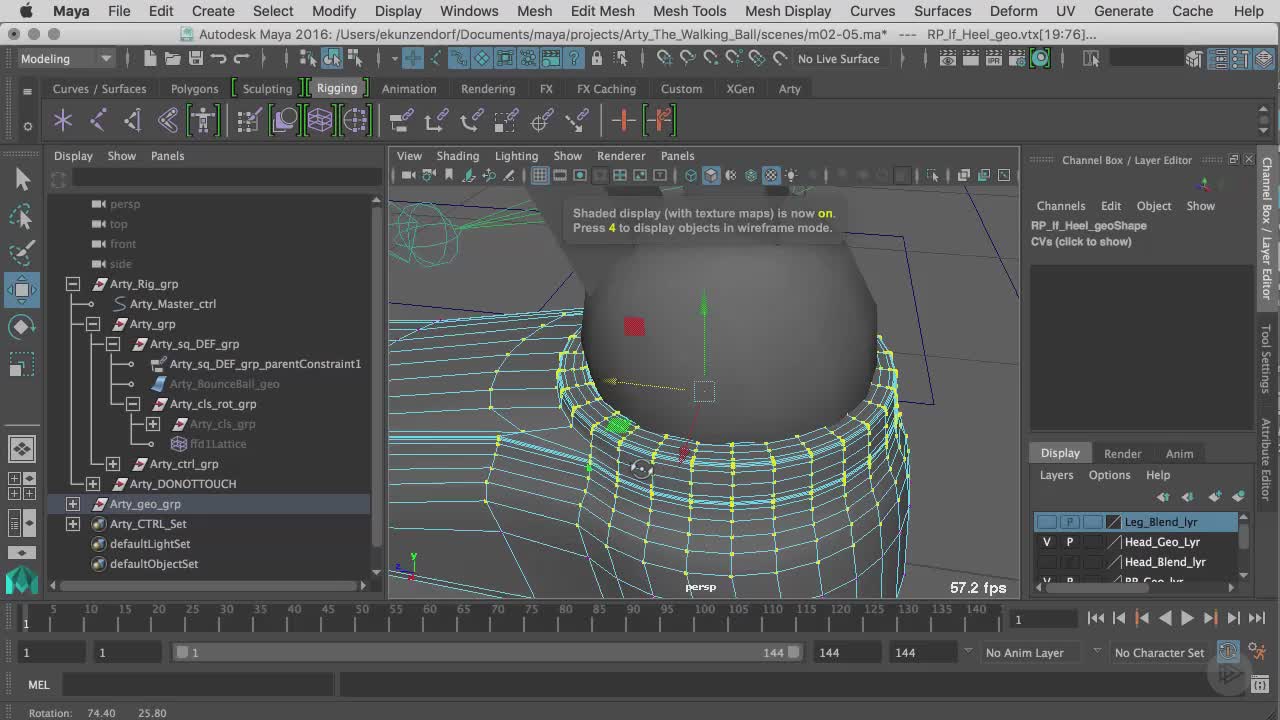Expand the Arty_DONOTTOUCH node
This screenshot has height=720, width=1280.
tap(93, 484)
